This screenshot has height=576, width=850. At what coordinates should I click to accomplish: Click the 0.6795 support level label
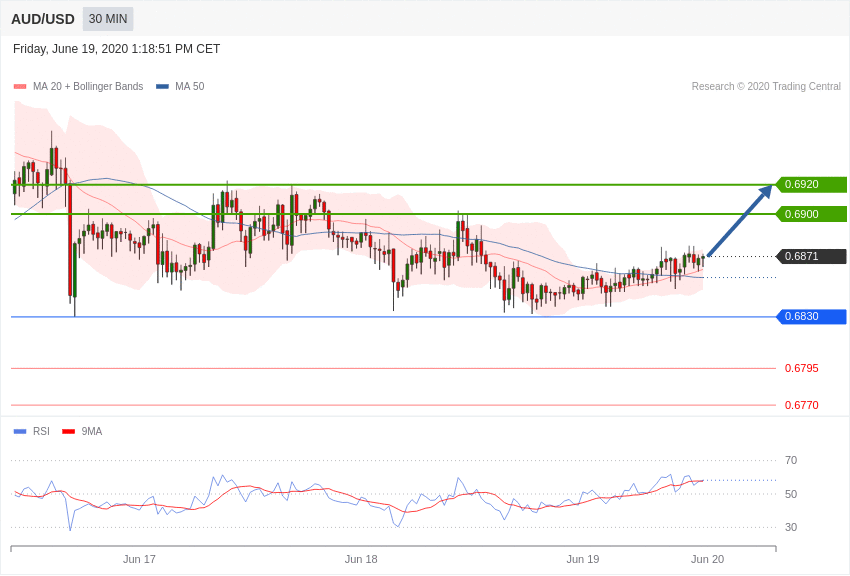[802, 368]
